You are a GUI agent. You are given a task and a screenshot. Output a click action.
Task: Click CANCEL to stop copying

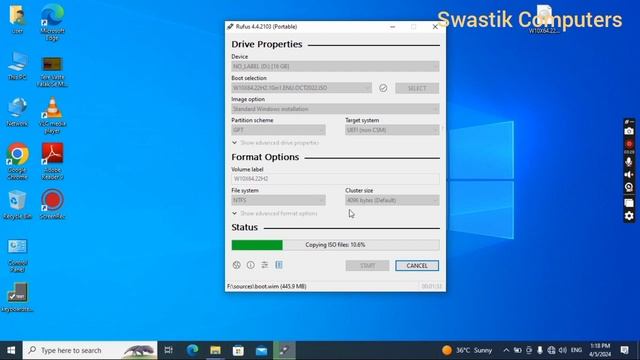pyautogui.click(x=417, y=266)
